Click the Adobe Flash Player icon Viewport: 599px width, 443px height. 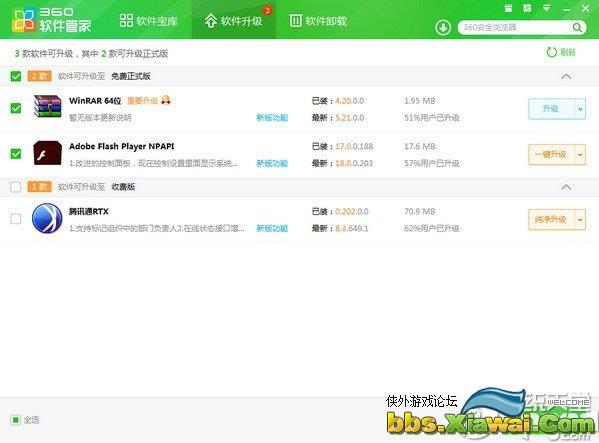coord(47,153)
